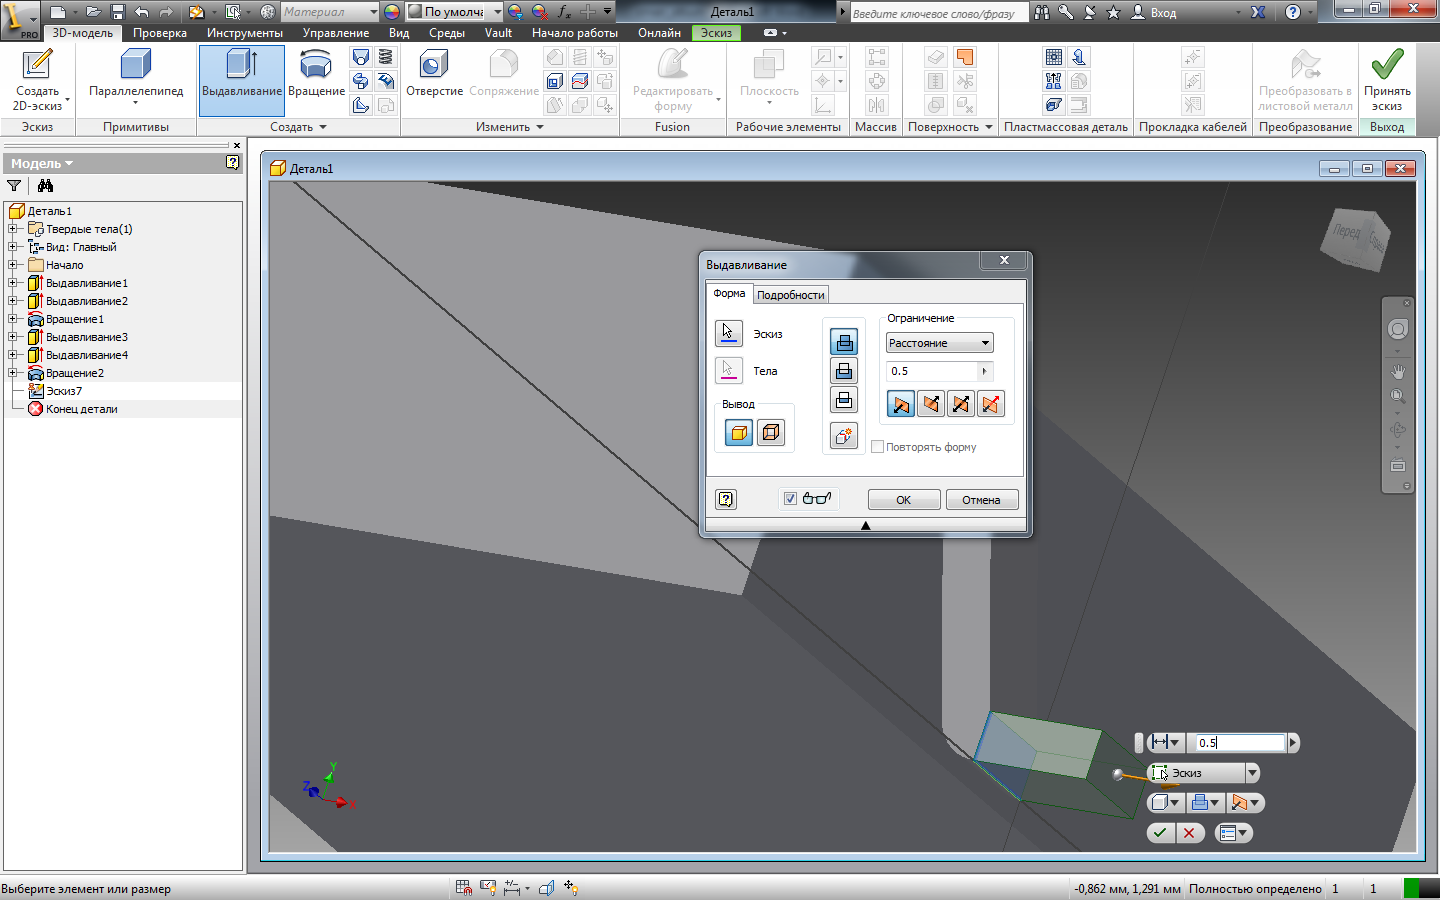Collapse Extrude dialog via bottom triangle
This screenshot has height=900, width=1440.
tap(866, 525)
